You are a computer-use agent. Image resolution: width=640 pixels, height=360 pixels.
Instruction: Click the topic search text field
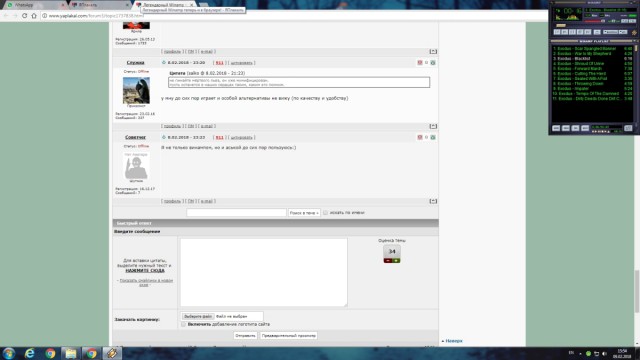tap(236, 213)
